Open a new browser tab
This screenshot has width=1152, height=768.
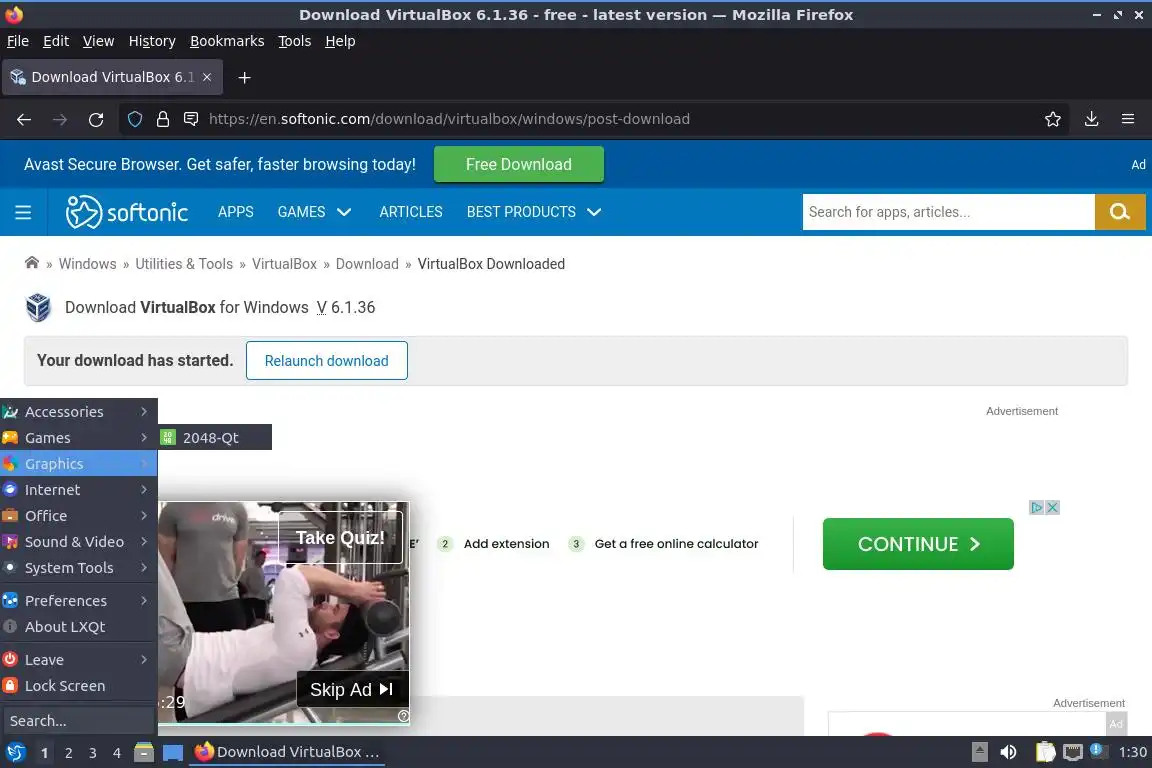pyautogui.click(x=245, y=77)
